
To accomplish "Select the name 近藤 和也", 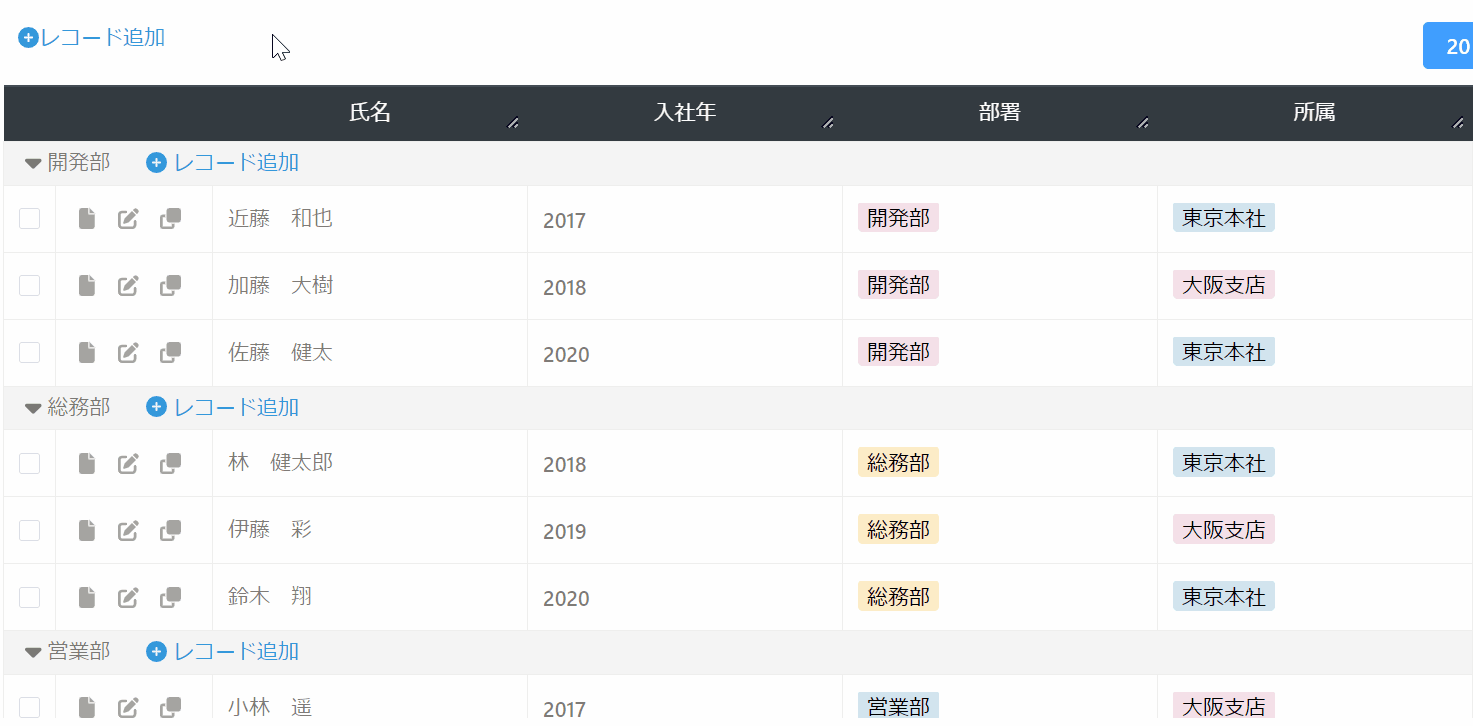I will tap(280, 218).
